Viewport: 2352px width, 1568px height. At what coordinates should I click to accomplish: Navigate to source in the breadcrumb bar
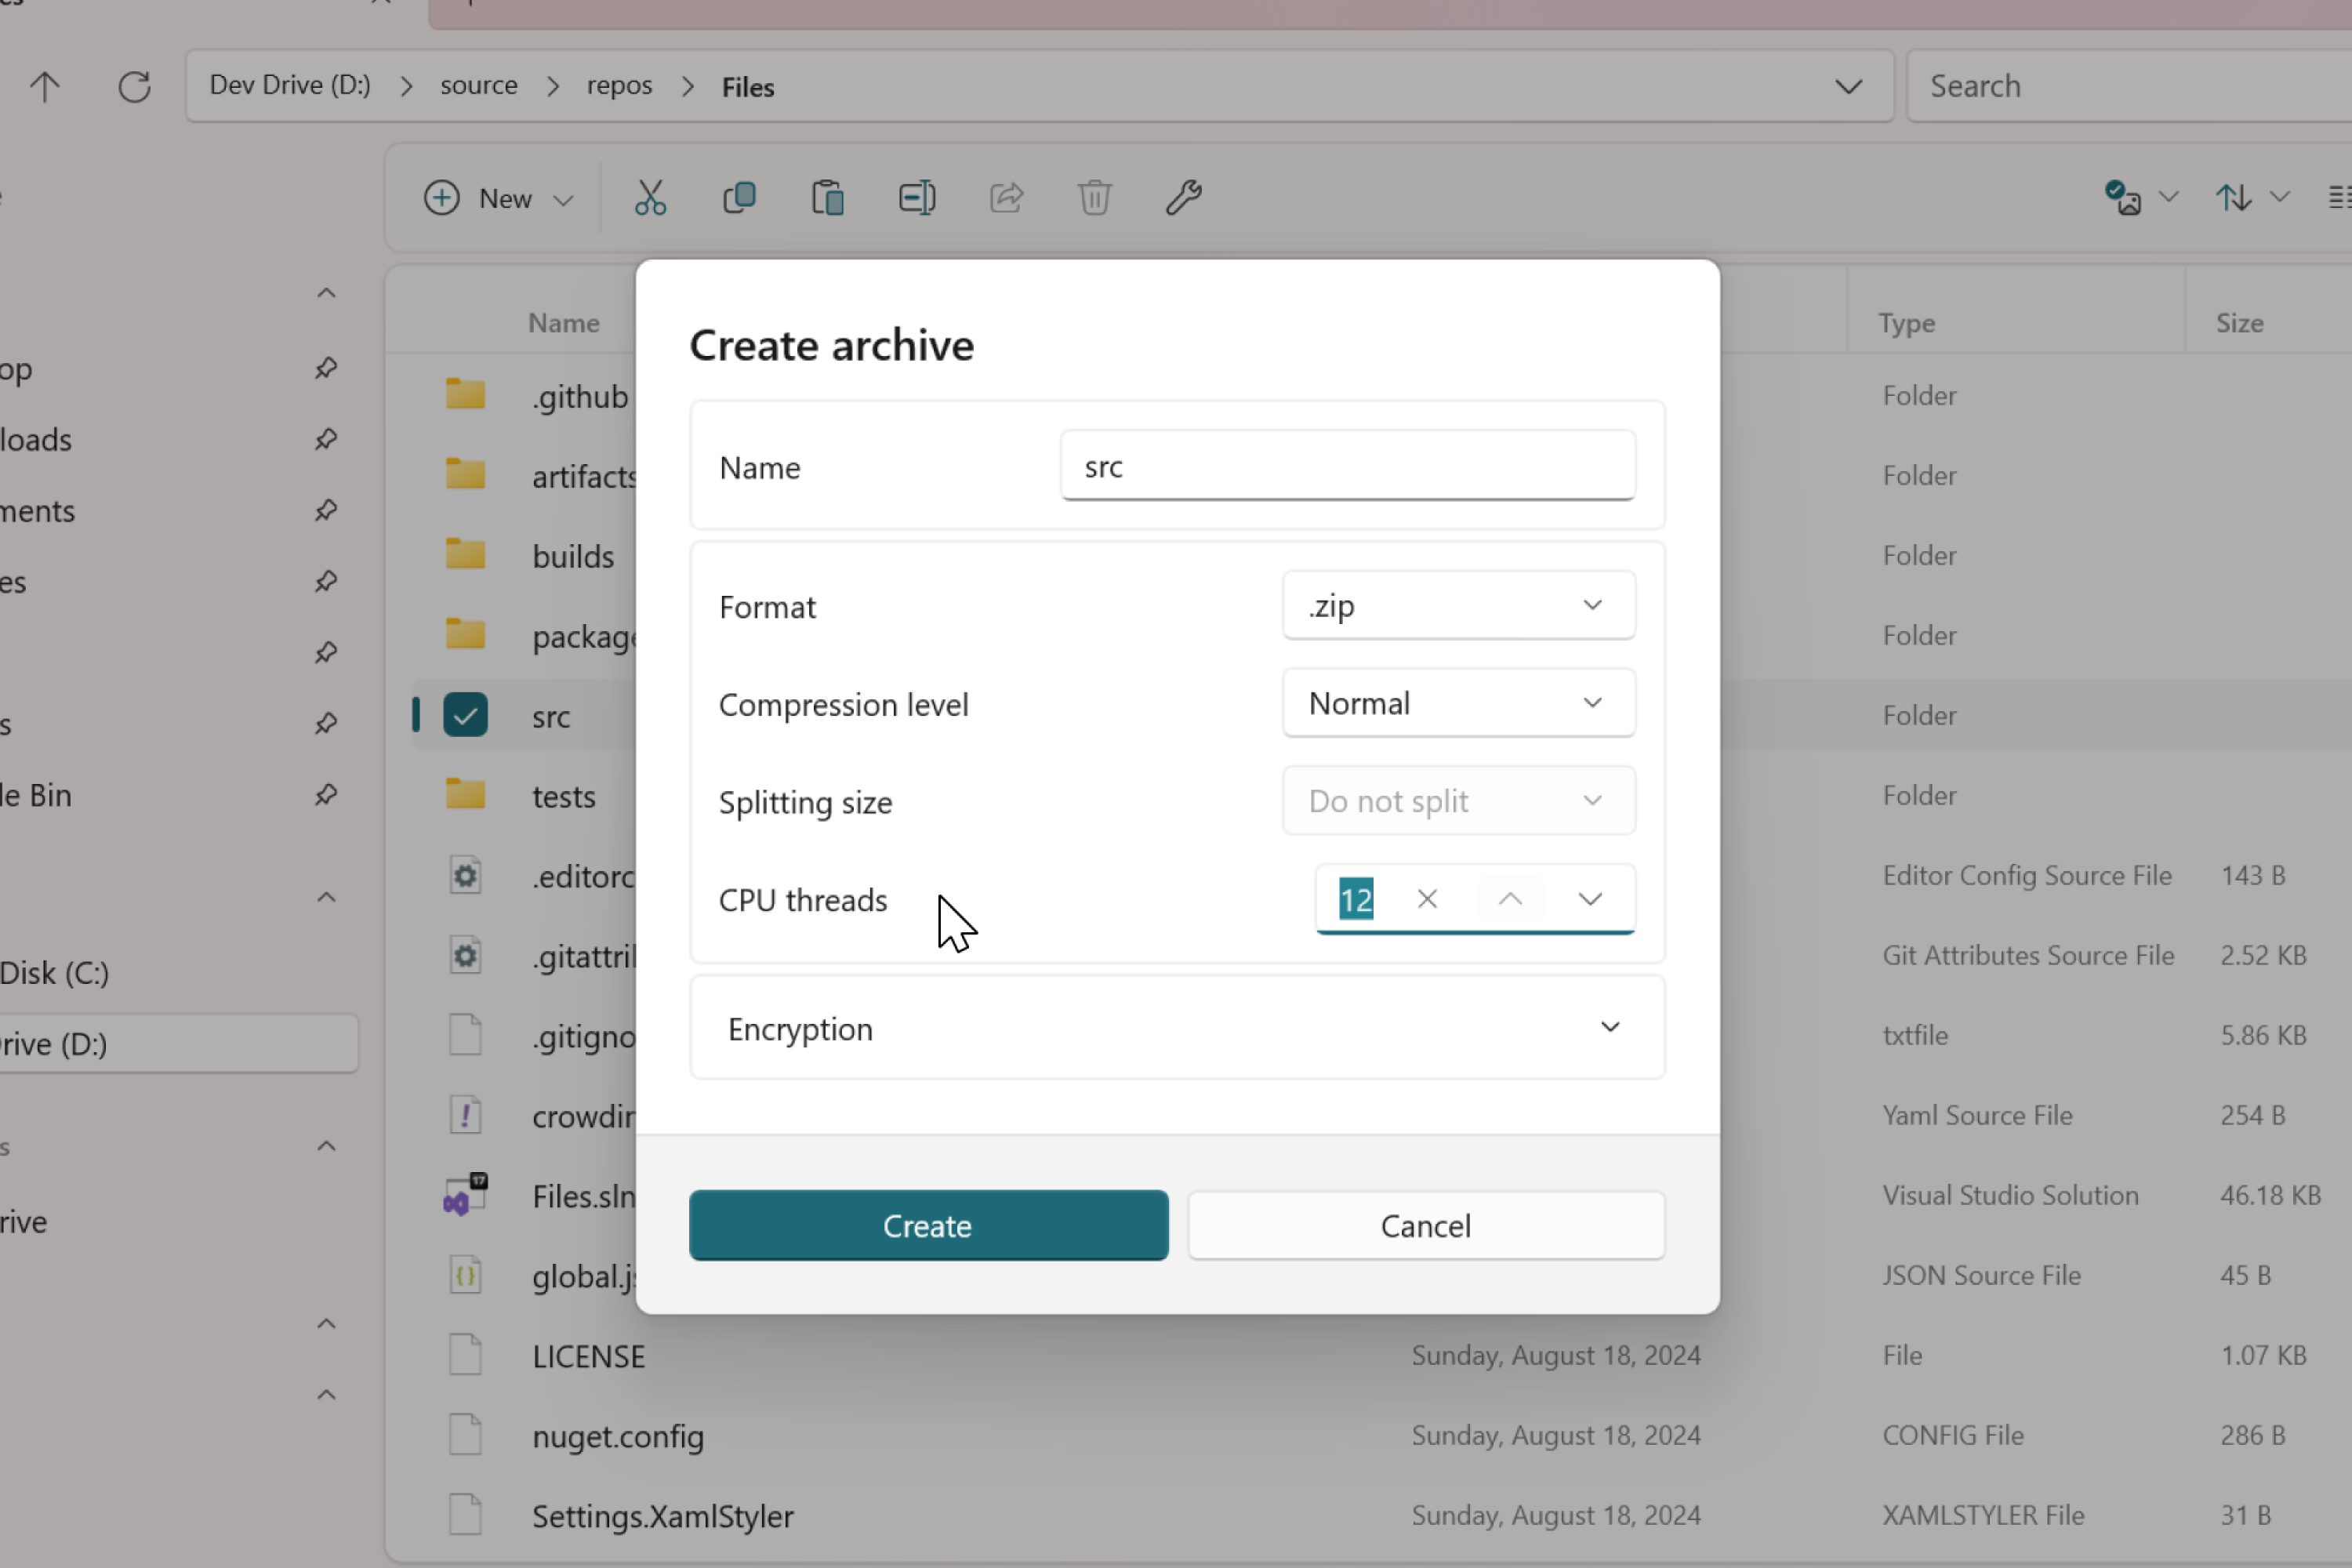pos(479,86)
